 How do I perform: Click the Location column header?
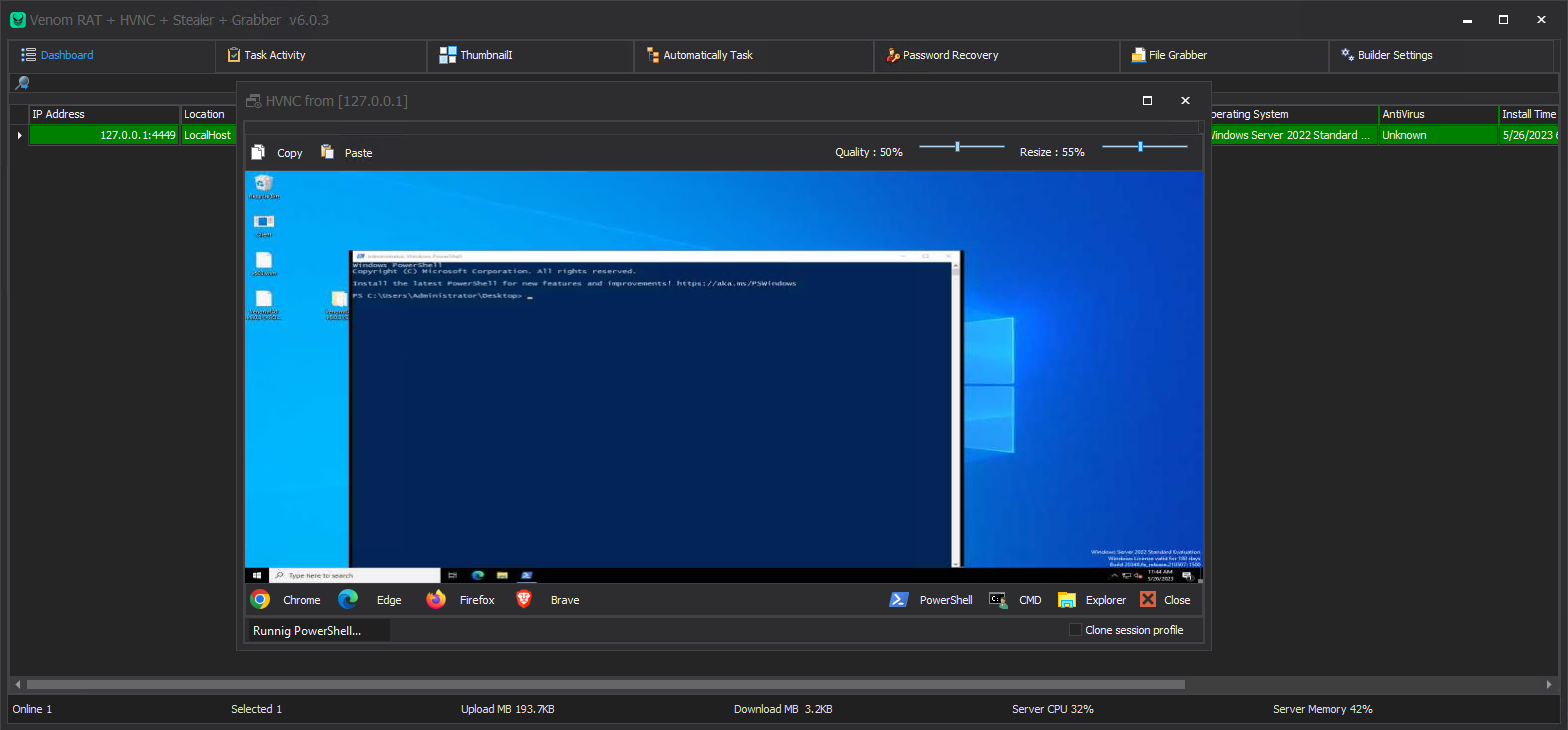pyautogui.click(x=207, y=114)
